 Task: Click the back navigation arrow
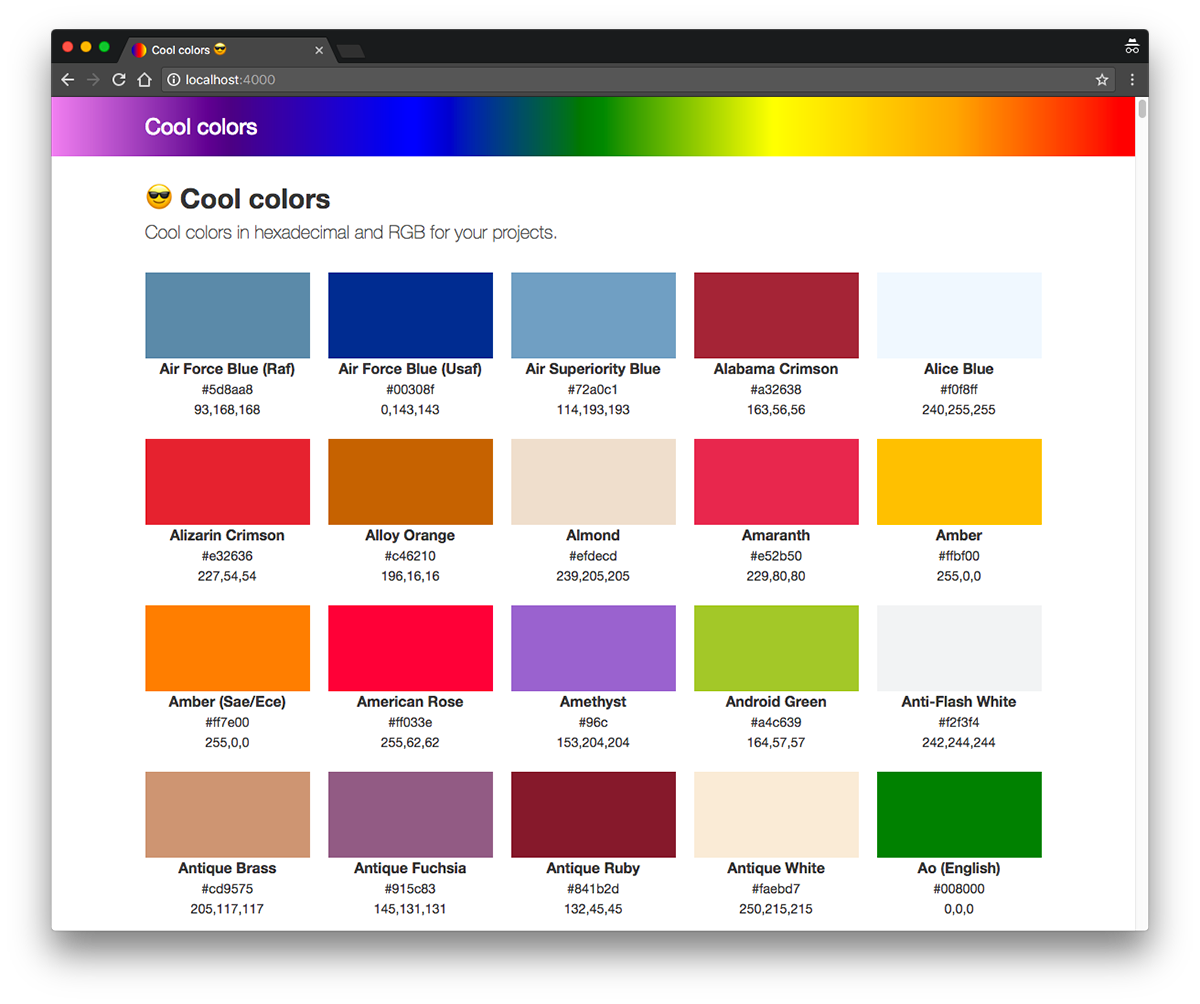pos(67,79)
